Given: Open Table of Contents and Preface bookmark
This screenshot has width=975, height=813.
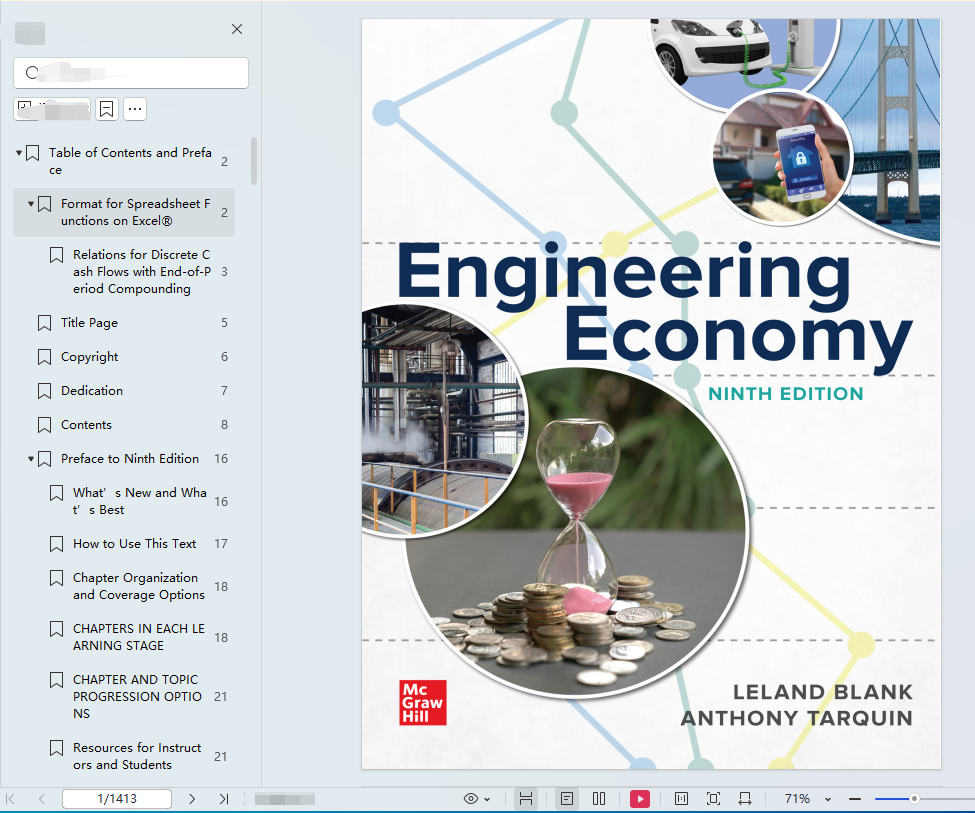Looking at the screenshot, I should (130, 161).
